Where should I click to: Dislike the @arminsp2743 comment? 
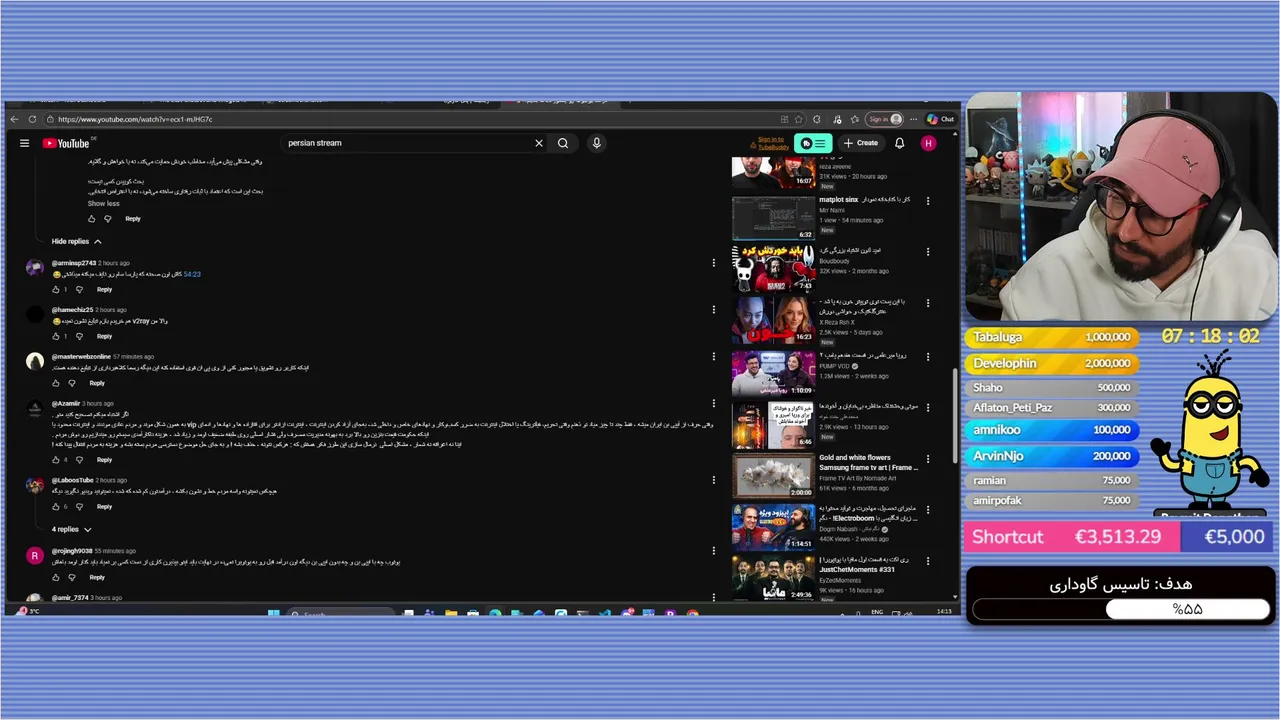point(79,290)
